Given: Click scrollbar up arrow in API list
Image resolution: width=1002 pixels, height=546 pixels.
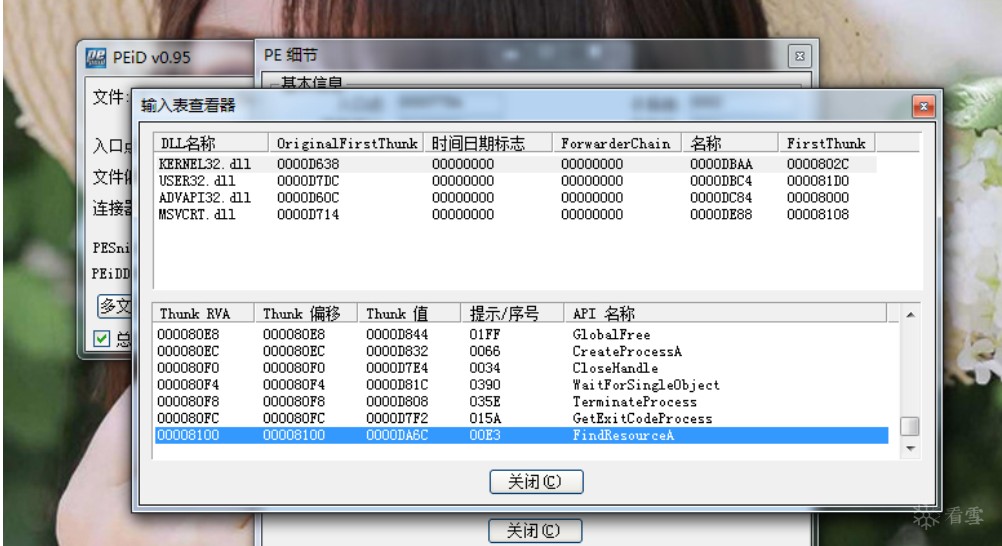Looking at the screenshot, I should click(910, 315).
